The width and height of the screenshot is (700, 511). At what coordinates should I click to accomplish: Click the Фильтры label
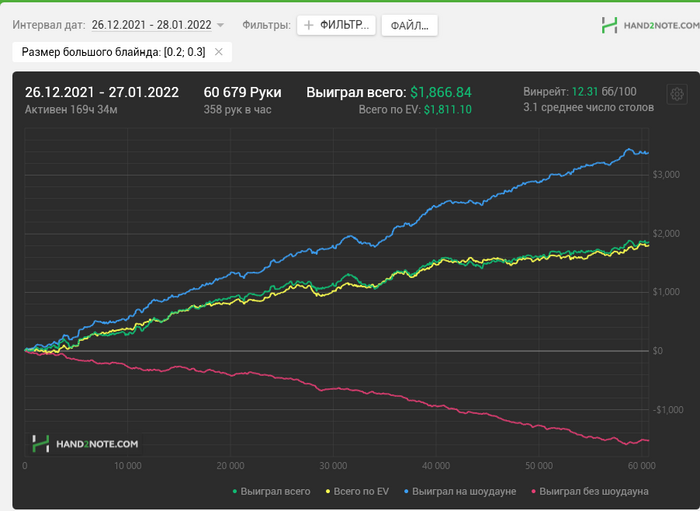click(x=266, y=25)
